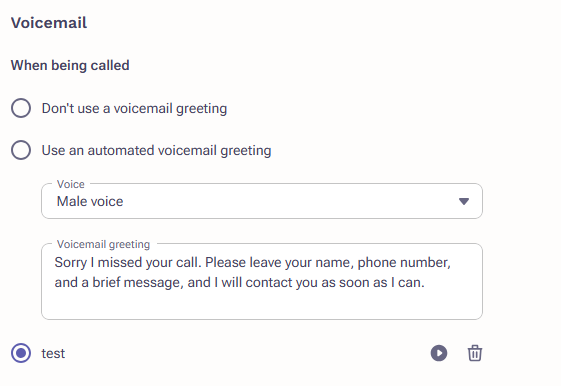Screen dimensions: 561x386
Task: Place cursor at 'Sorry I missed your call'
Action: pyautogui.click(x=126, y=262)
